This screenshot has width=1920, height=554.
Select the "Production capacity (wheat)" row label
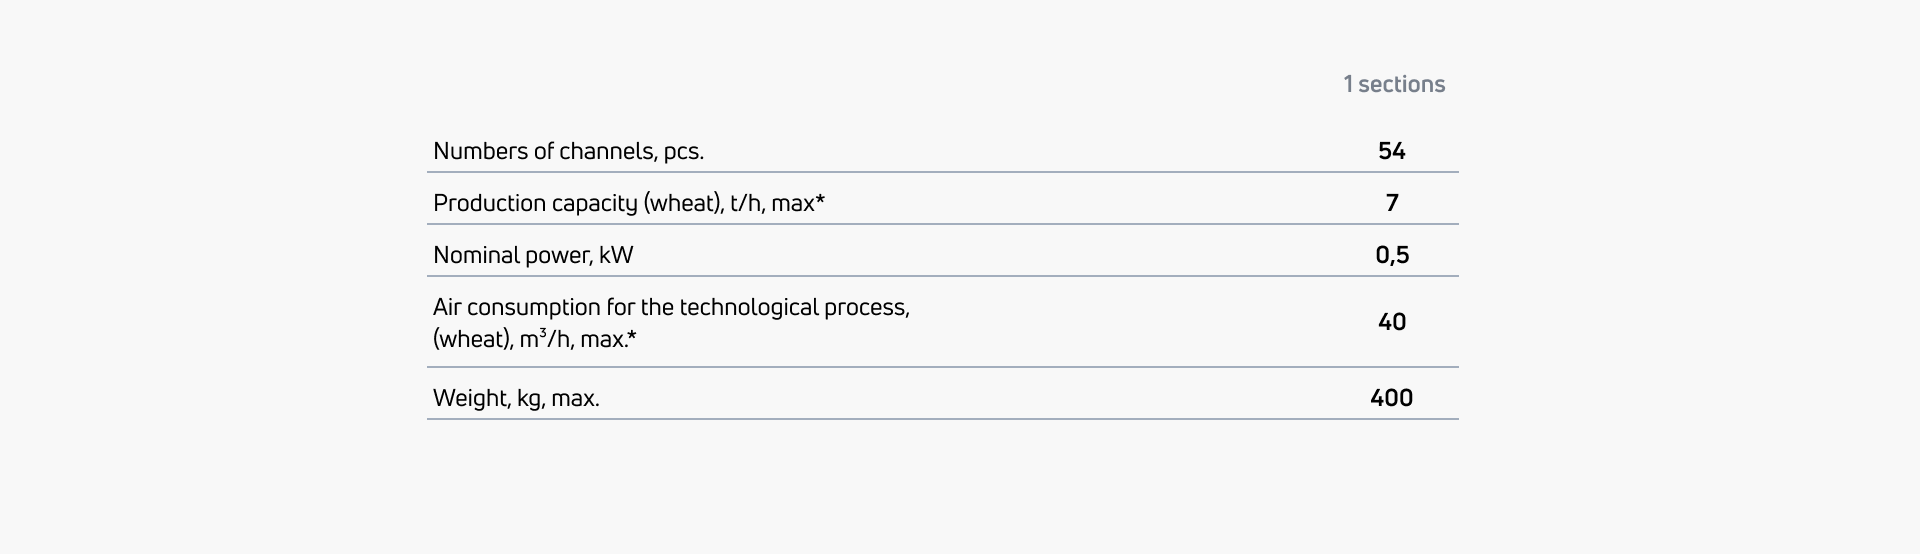pos(628,203)
